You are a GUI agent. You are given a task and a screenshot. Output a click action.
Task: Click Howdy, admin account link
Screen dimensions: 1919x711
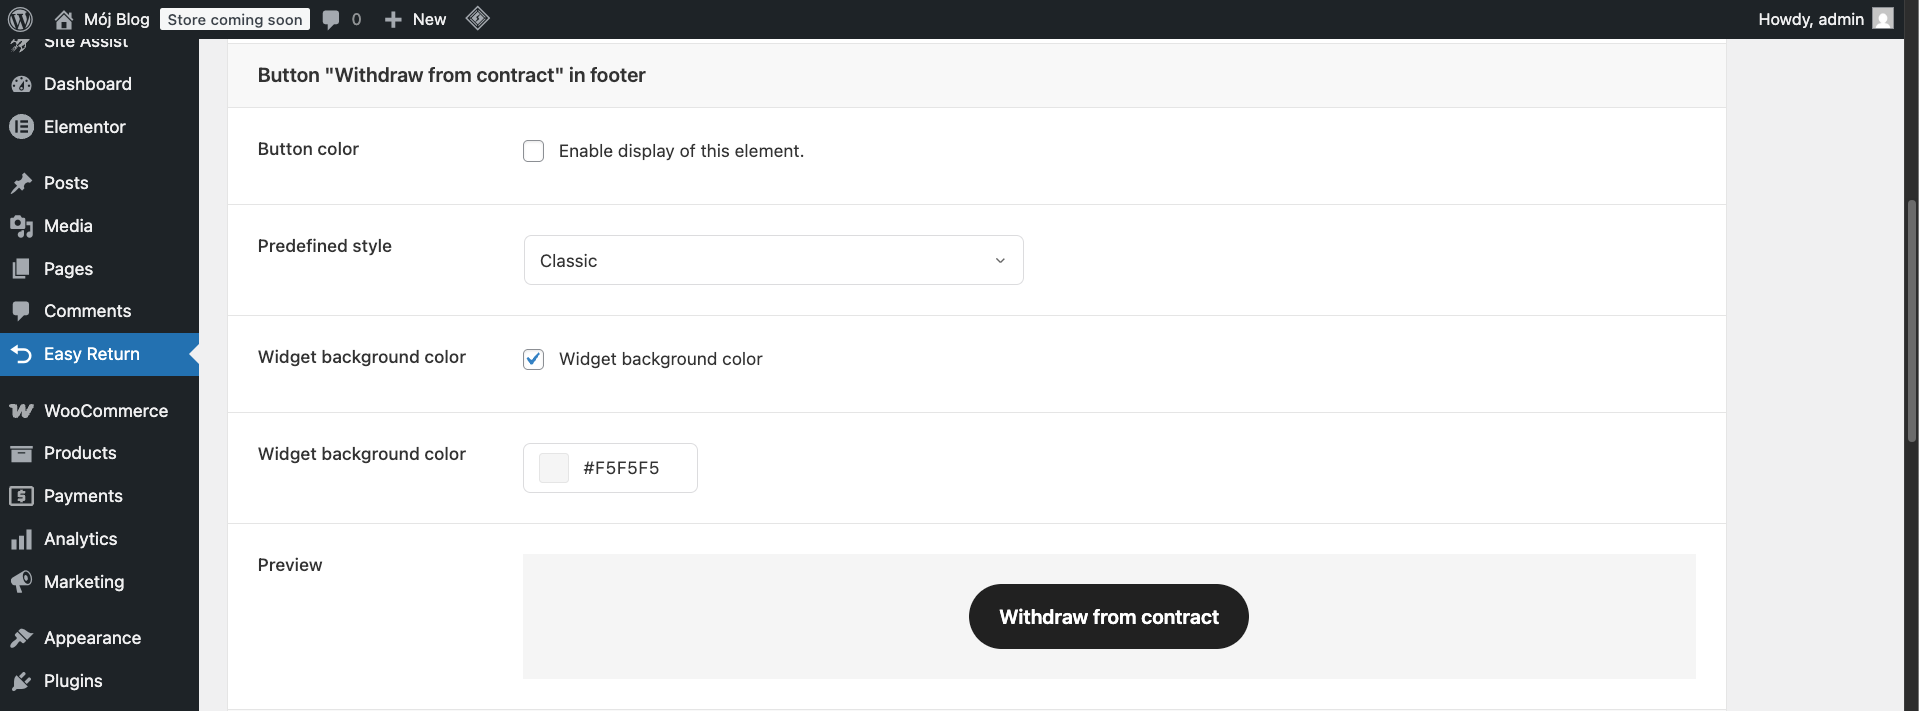point(1811,19)
